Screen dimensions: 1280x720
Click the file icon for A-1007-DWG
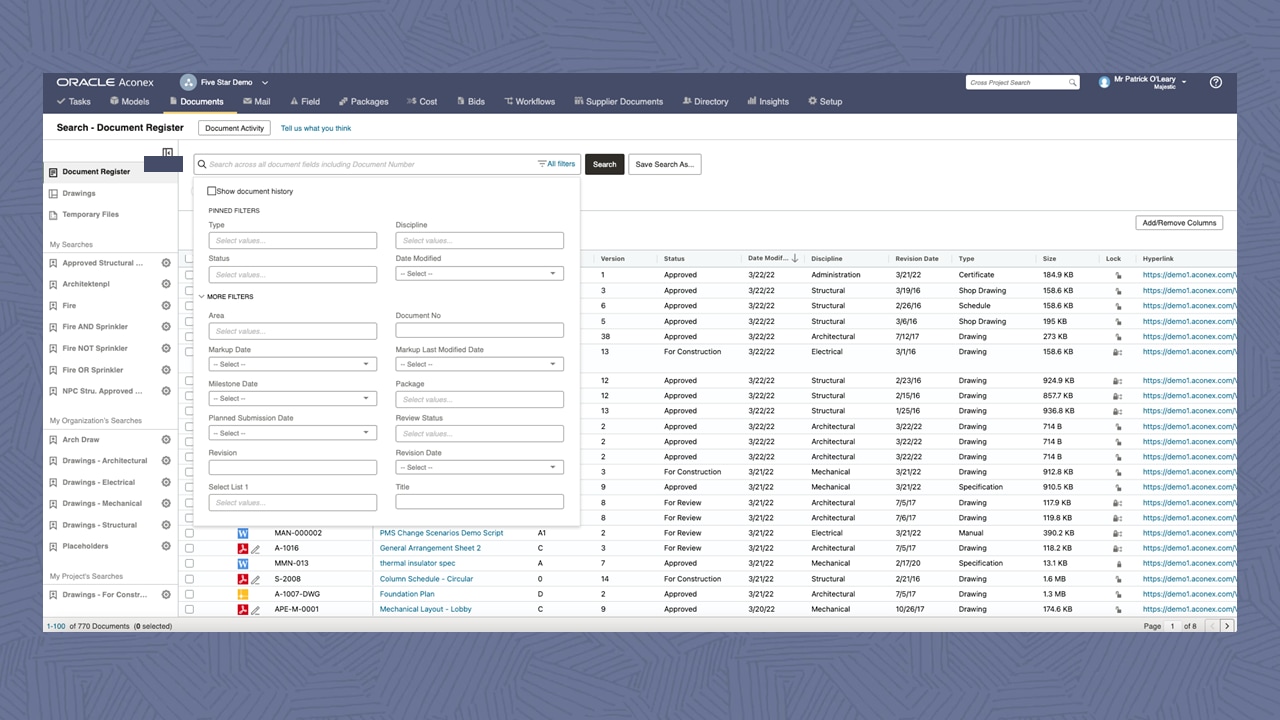(242, 594)
